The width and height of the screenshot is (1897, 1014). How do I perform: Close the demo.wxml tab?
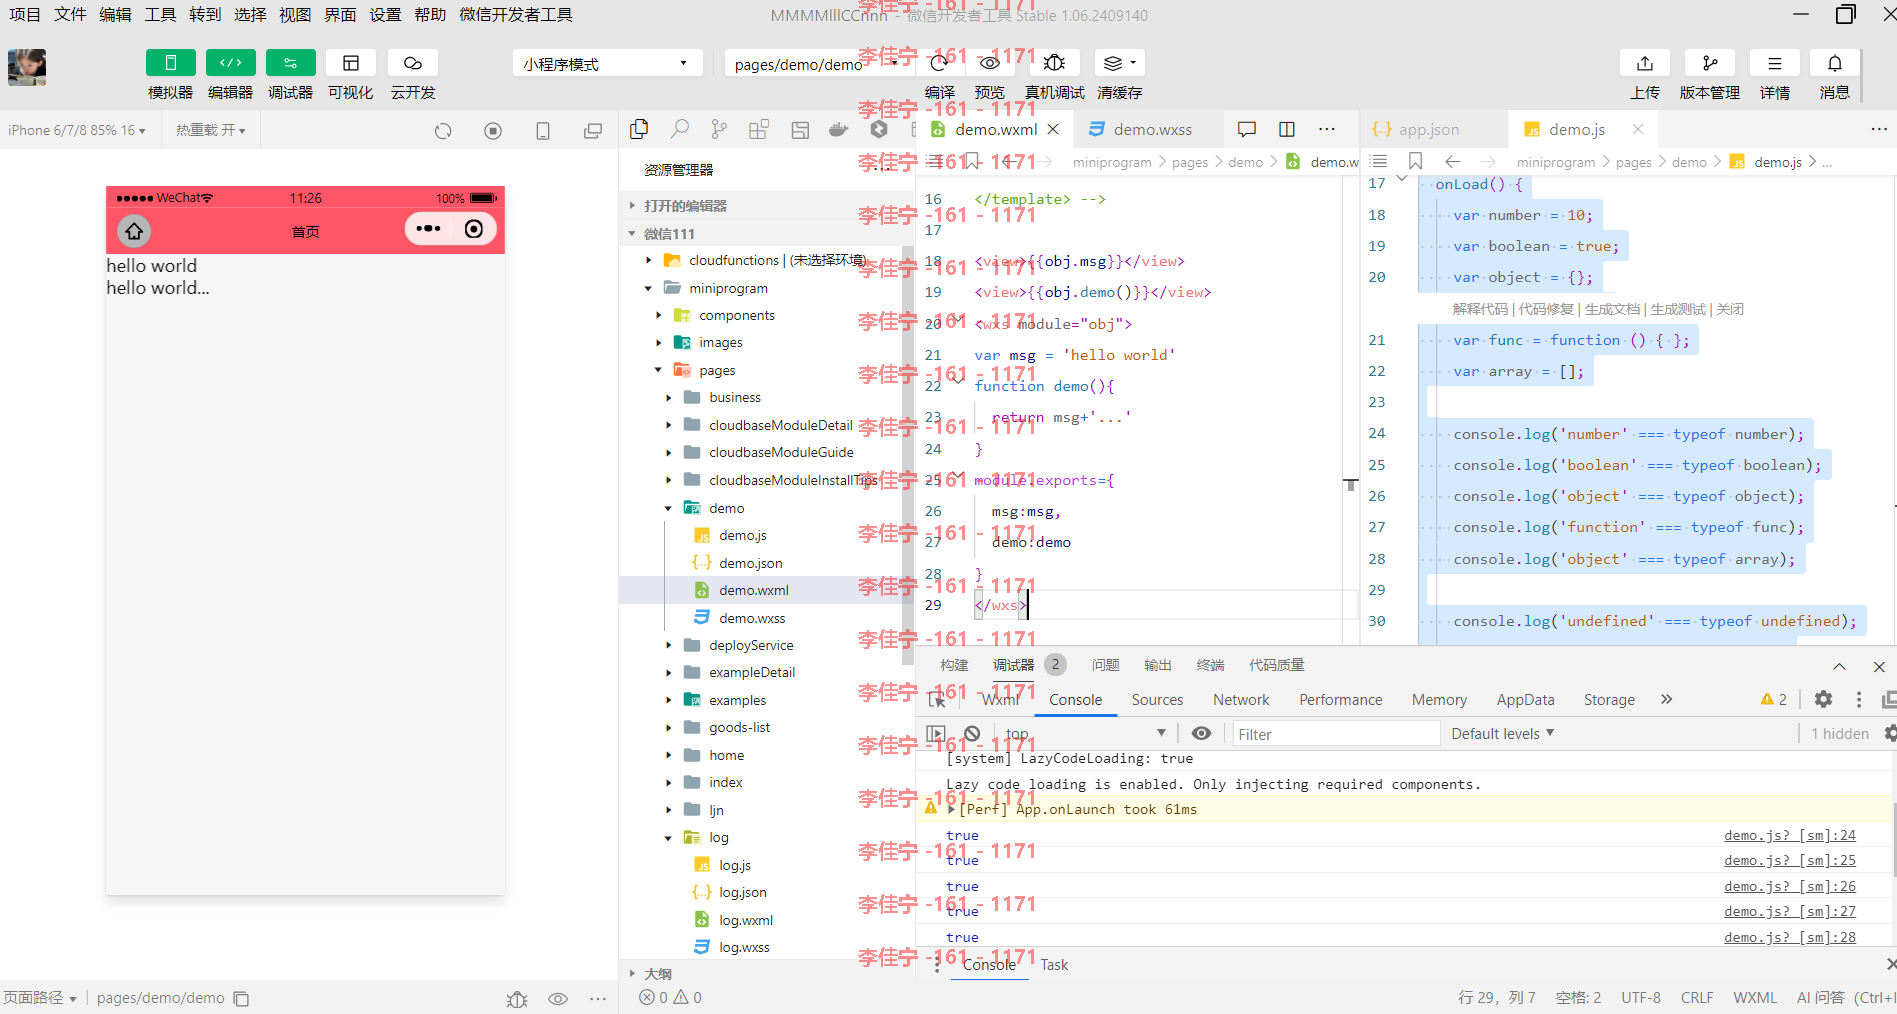(x=1053, y=129)
